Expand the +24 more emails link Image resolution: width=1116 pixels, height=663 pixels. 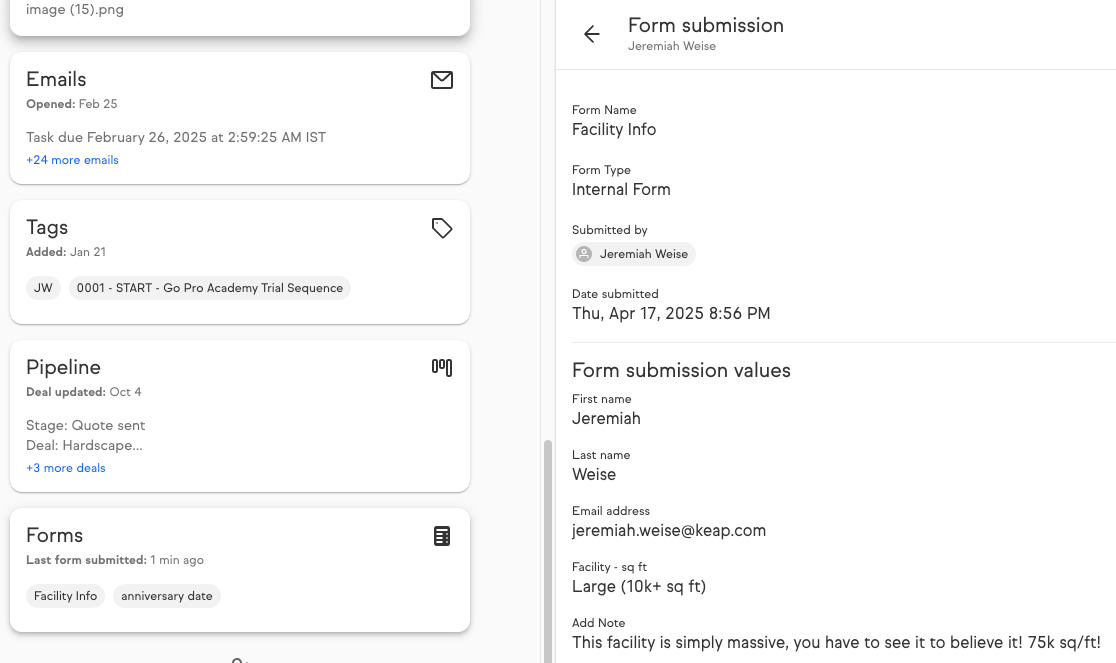click(72, 160)
